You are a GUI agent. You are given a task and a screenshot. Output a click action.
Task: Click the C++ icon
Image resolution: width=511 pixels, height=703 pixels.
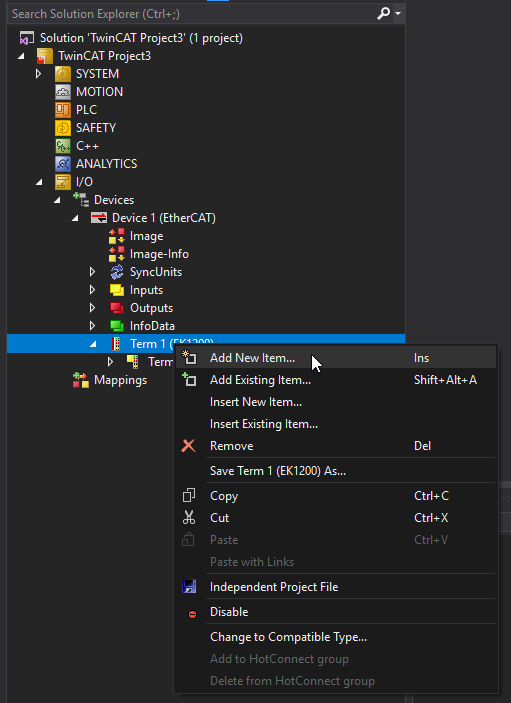[x=63, y=146]
